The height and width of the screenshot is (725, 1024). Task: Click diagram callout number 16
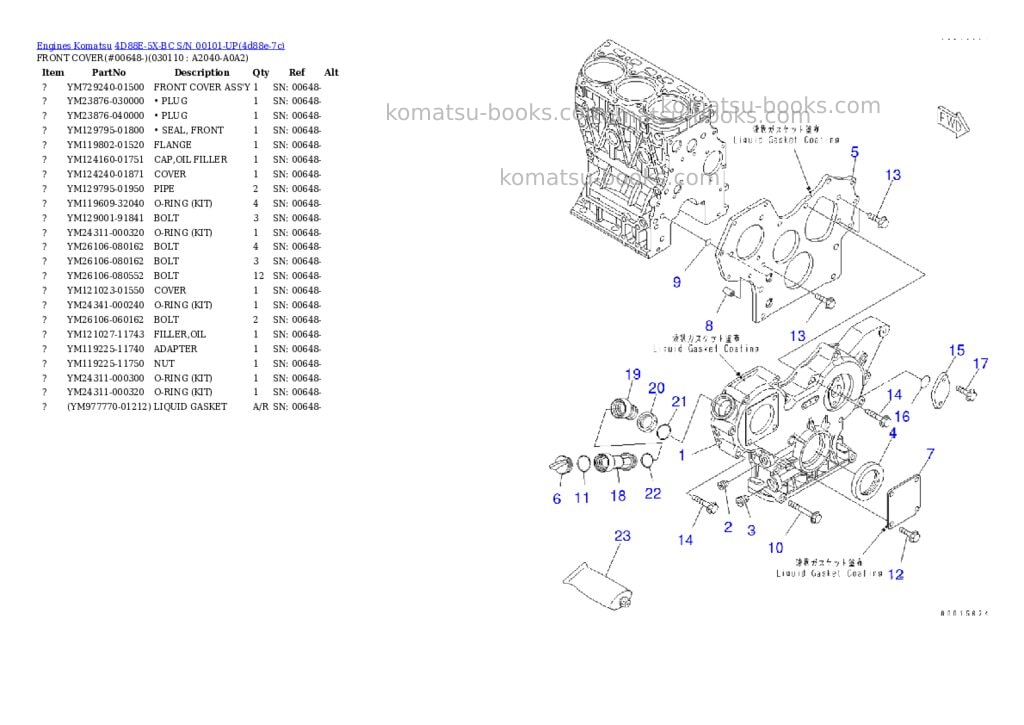point(902,417)
